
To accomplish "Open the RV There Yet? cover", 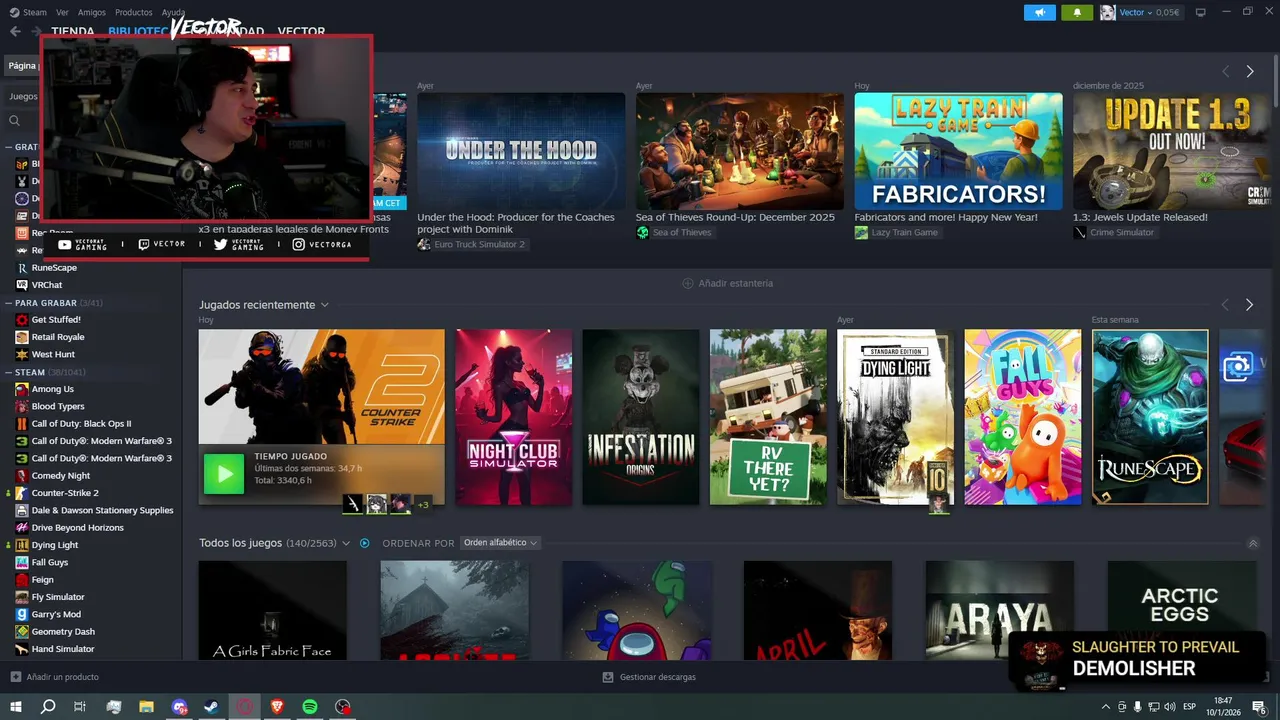I will click(x=768, y=417).
